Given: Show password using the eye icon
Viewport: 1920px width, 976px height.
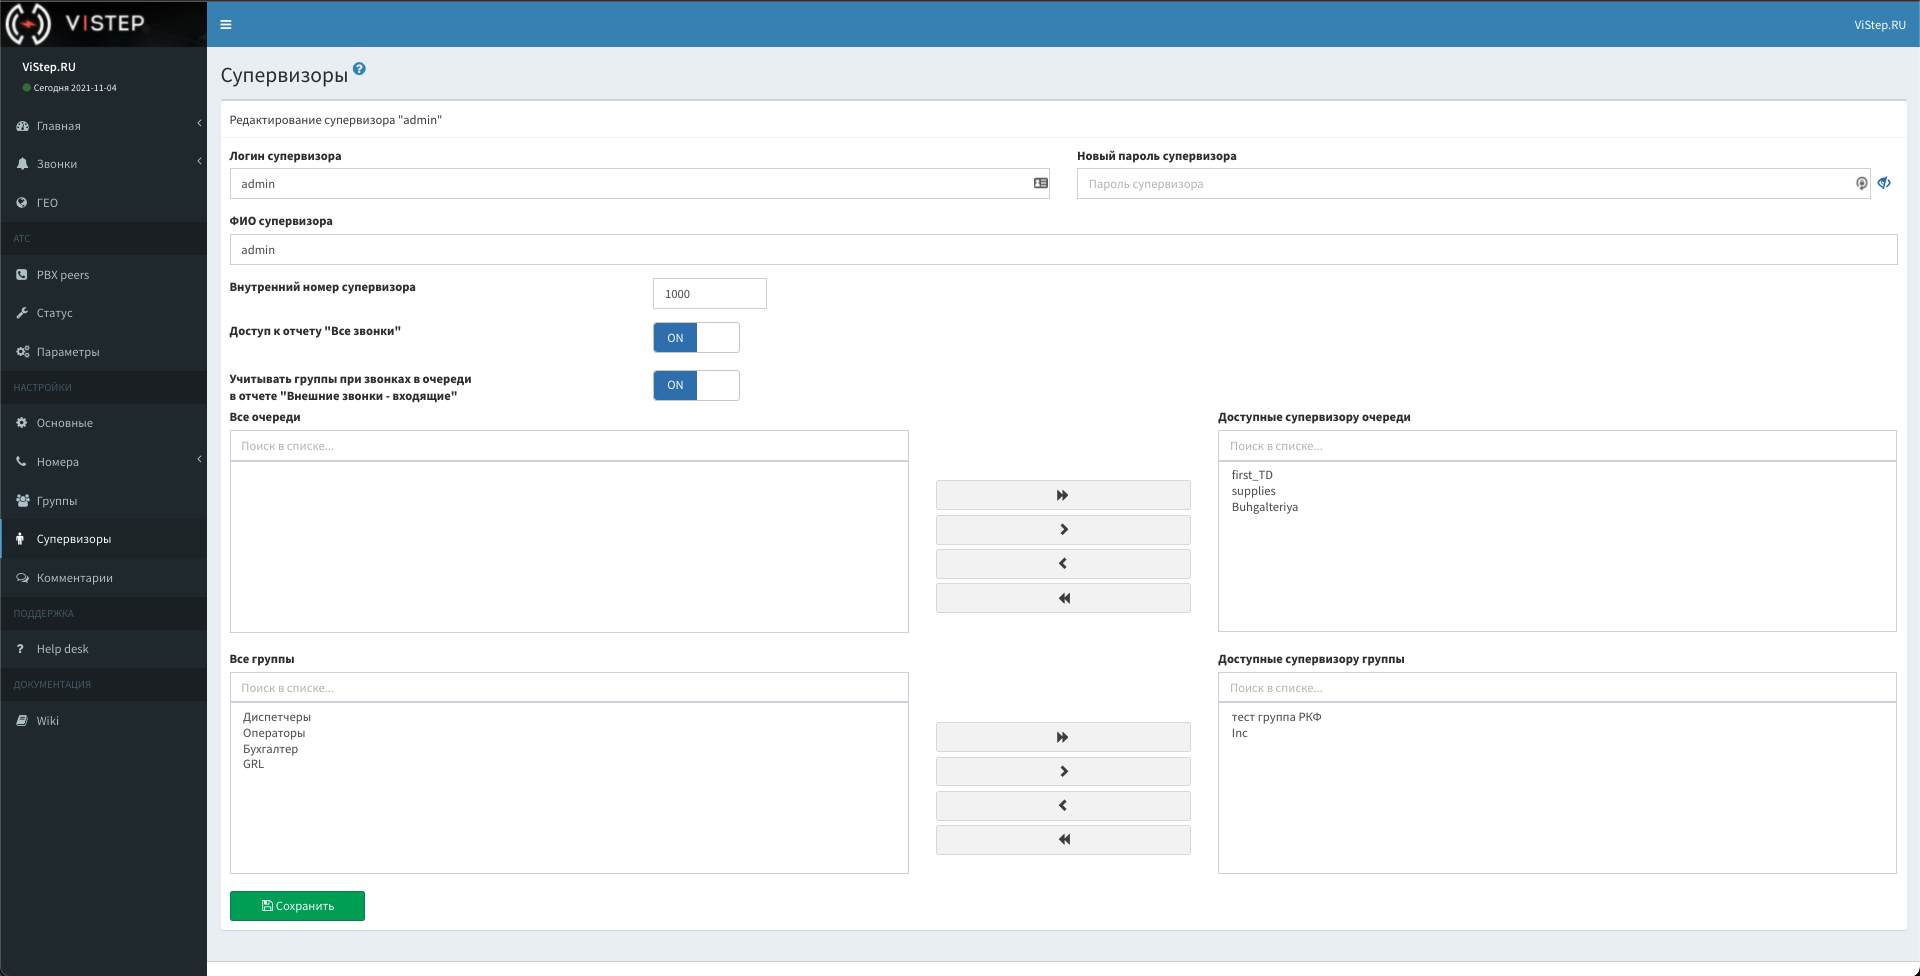Looking at the screenshot, I should point(1884,183).
